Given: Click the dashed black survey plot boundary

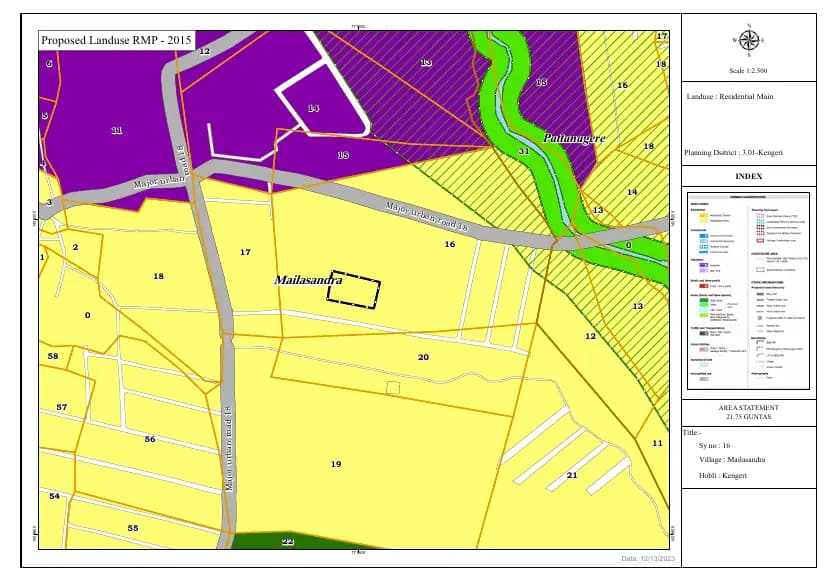Looking at the screenshot, I should 354,289.
